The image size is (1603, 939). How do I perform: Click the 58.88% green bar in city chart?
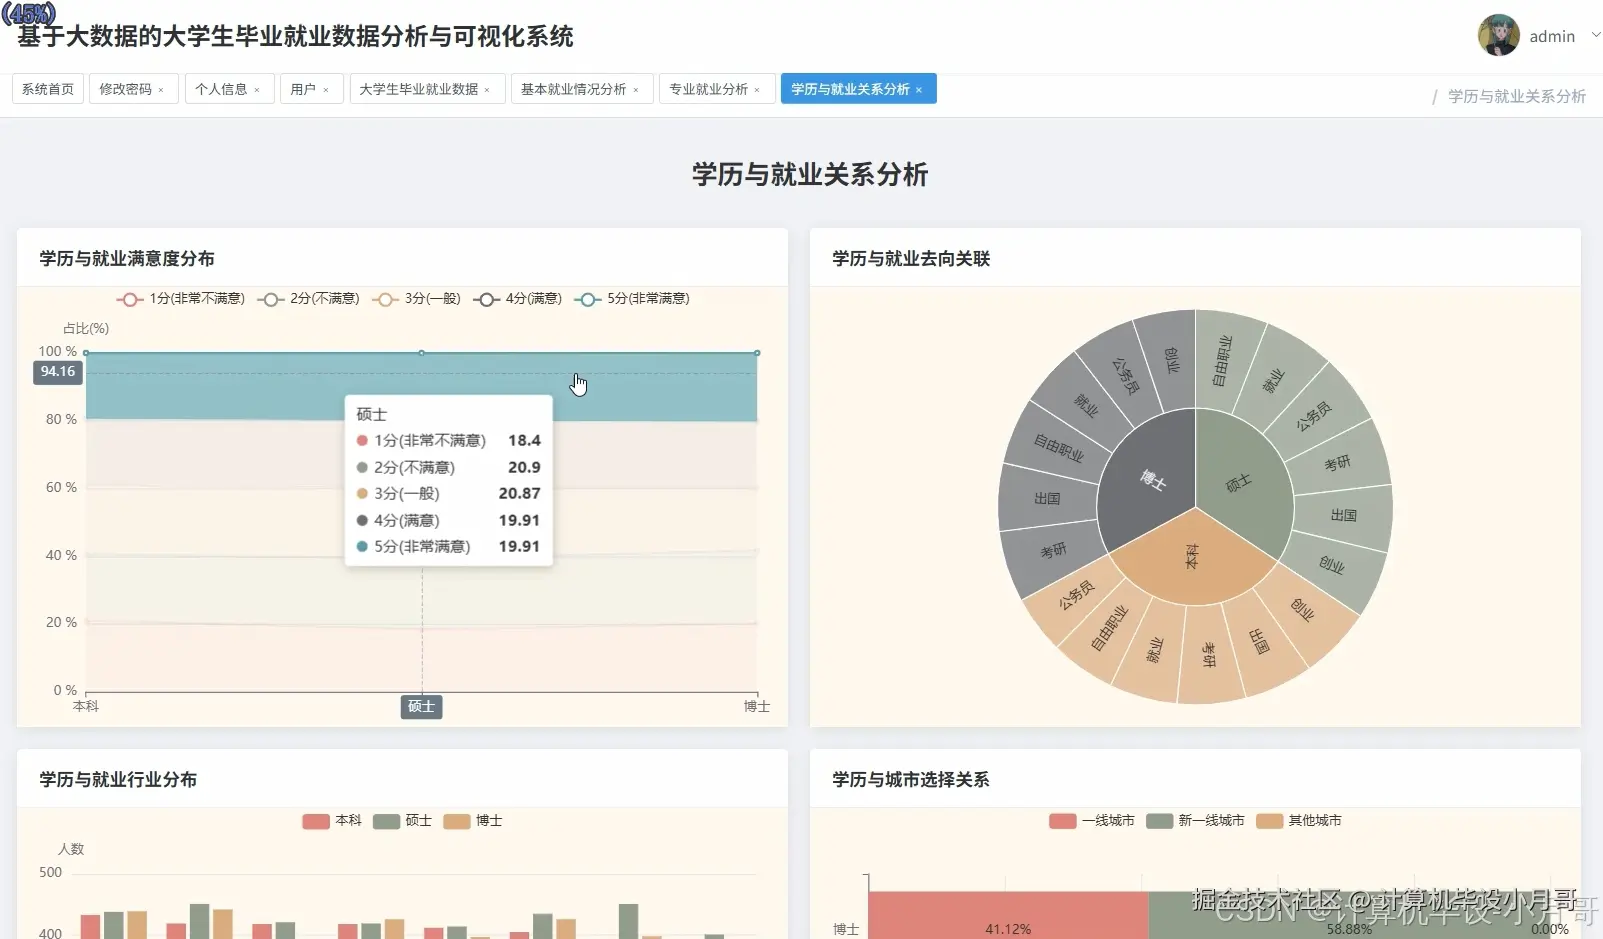coord(1348,915)
